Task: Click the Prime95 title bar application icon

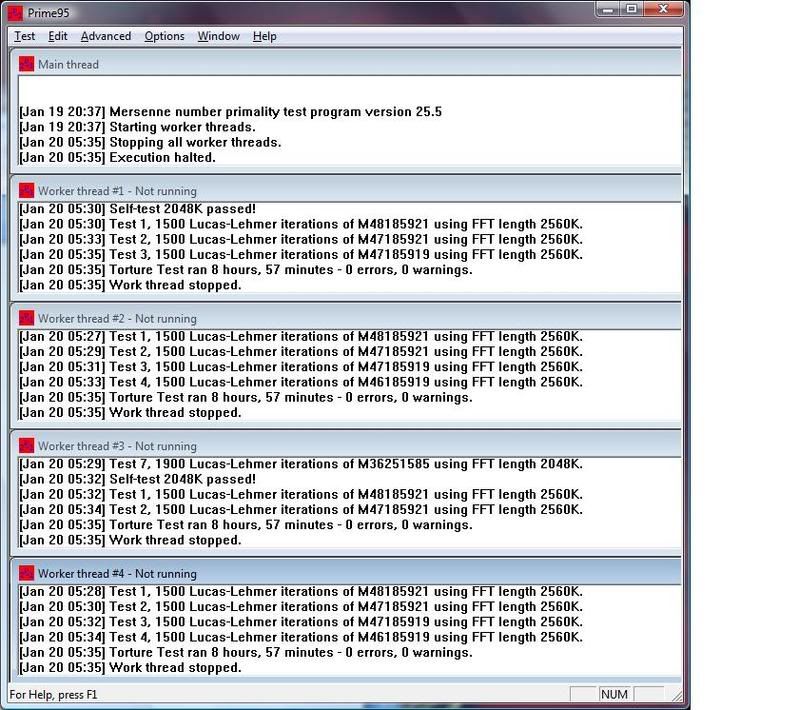Action: 16,13
